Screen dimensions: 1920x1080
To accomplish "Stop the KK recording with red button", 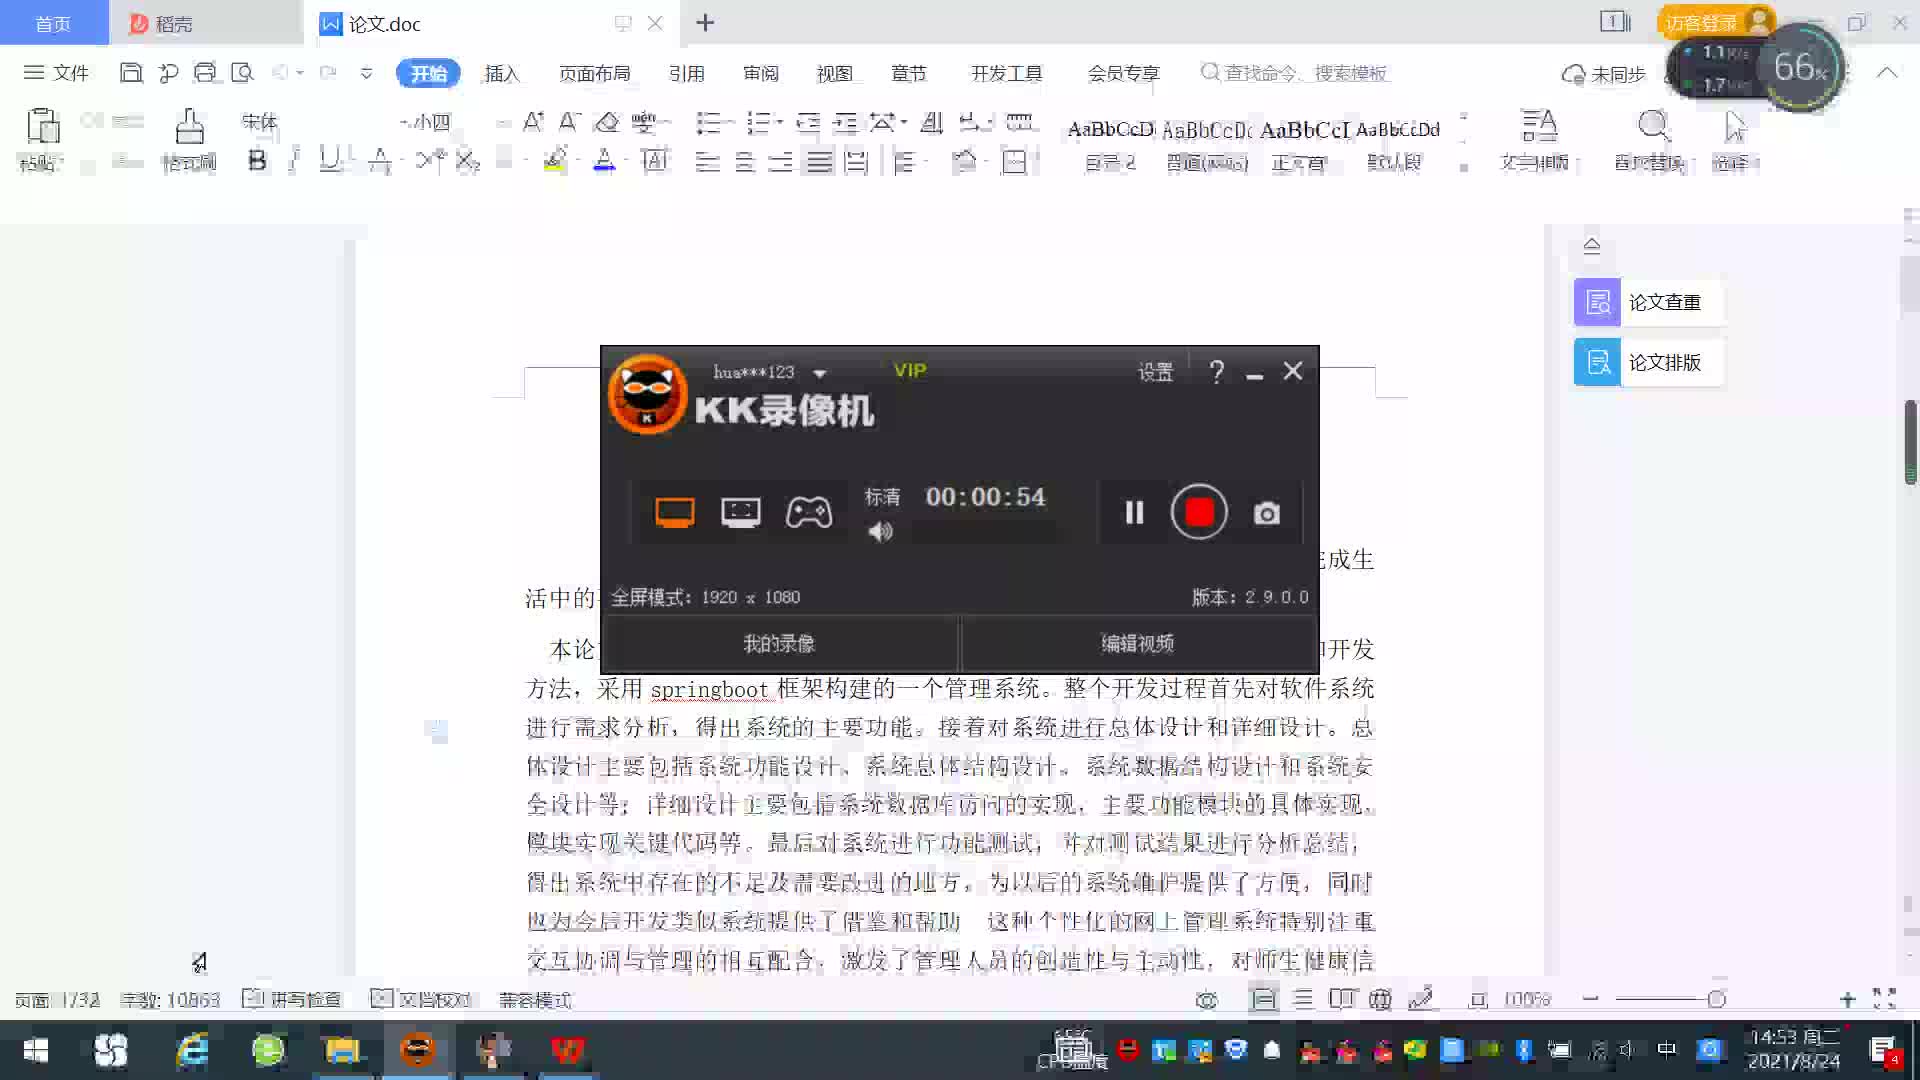I will (1199, 512).
